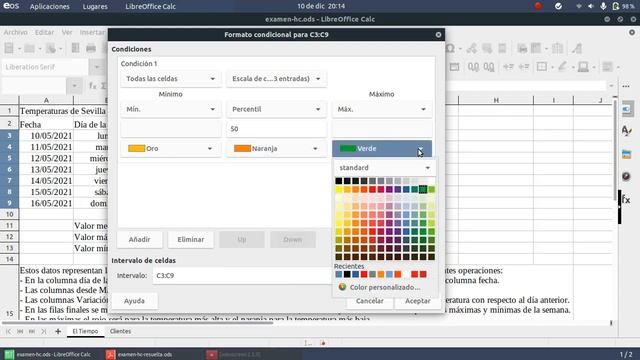Screen dimensions: 640x360
Task: Pick the black swatch in Recientes
Action: (x=347, y=274)
